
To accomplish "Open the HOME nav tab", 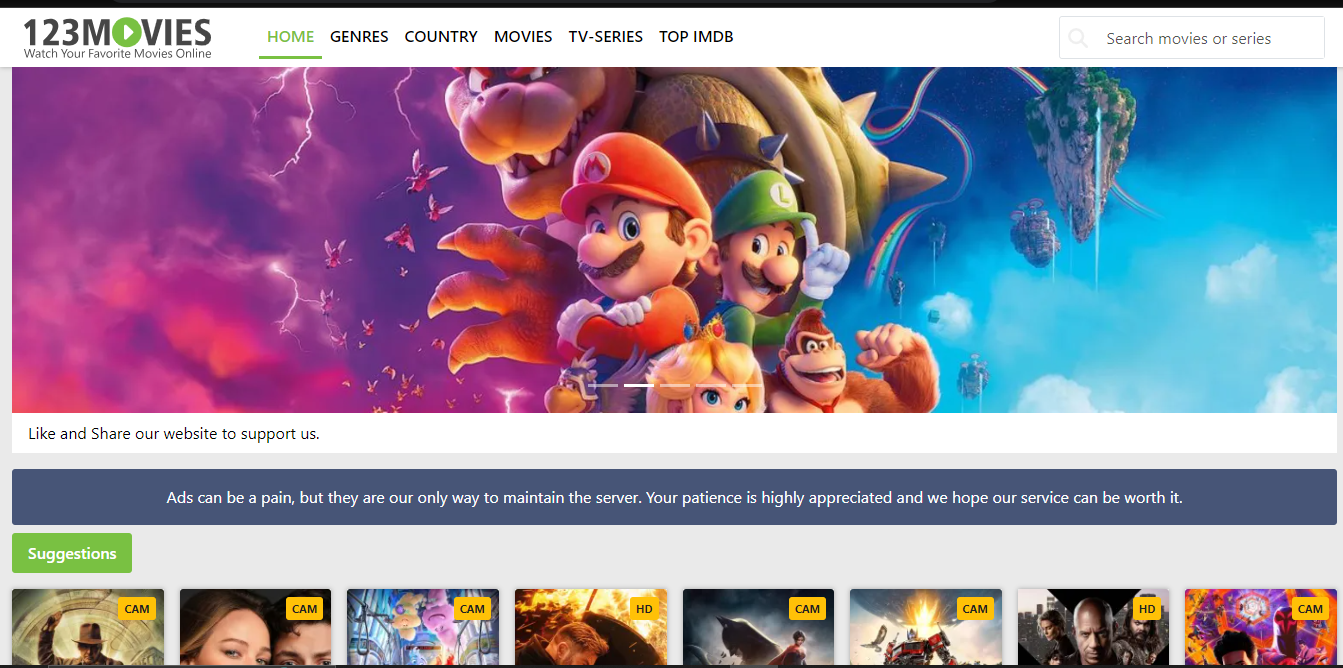I will click(290, 37).
